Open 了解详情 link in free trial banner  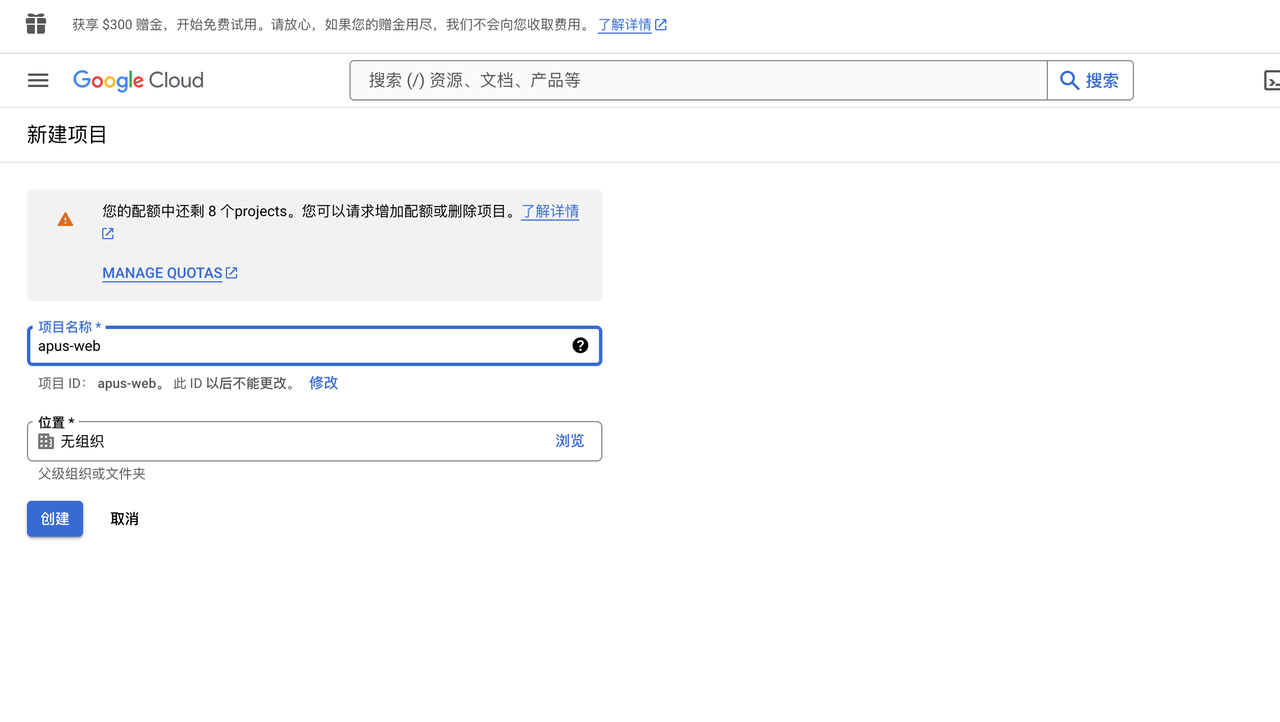(625, 25)
